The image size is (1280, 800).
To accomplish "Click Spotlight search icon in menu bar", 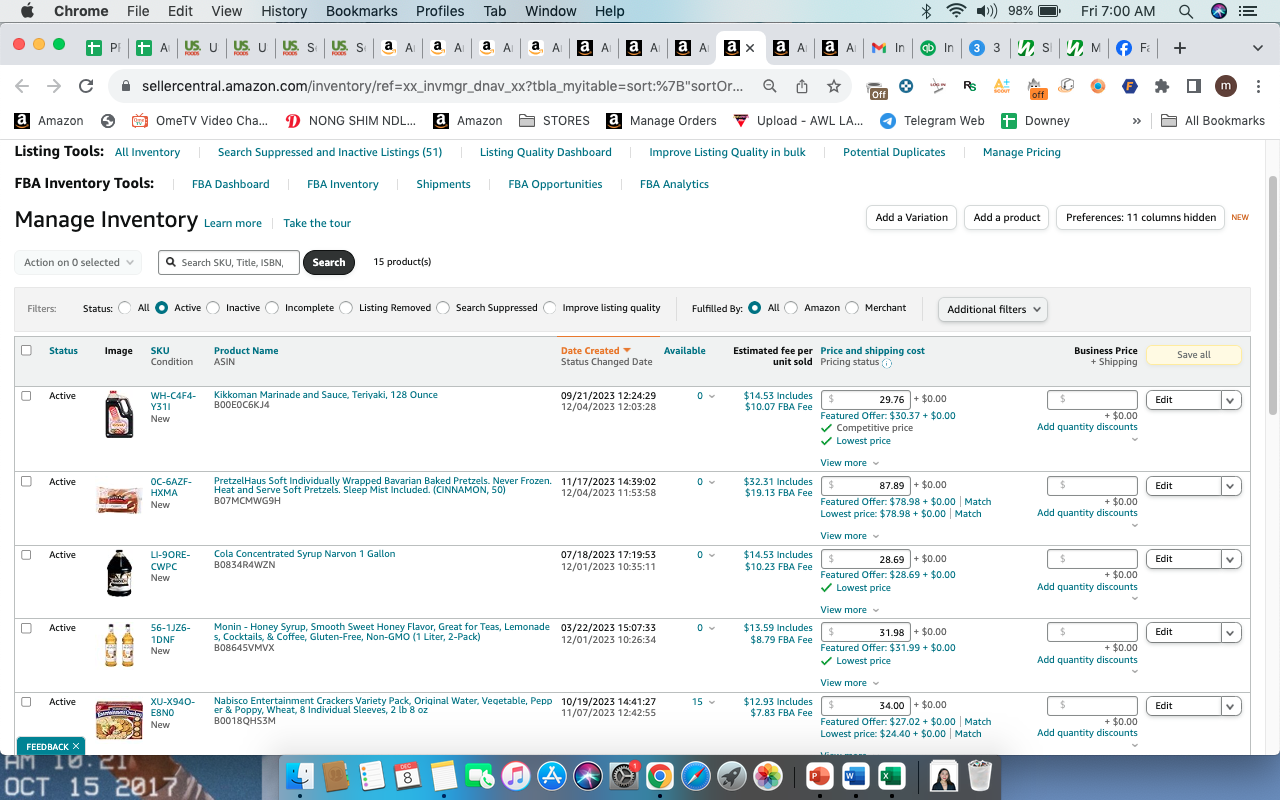I will click(1186, 11).
